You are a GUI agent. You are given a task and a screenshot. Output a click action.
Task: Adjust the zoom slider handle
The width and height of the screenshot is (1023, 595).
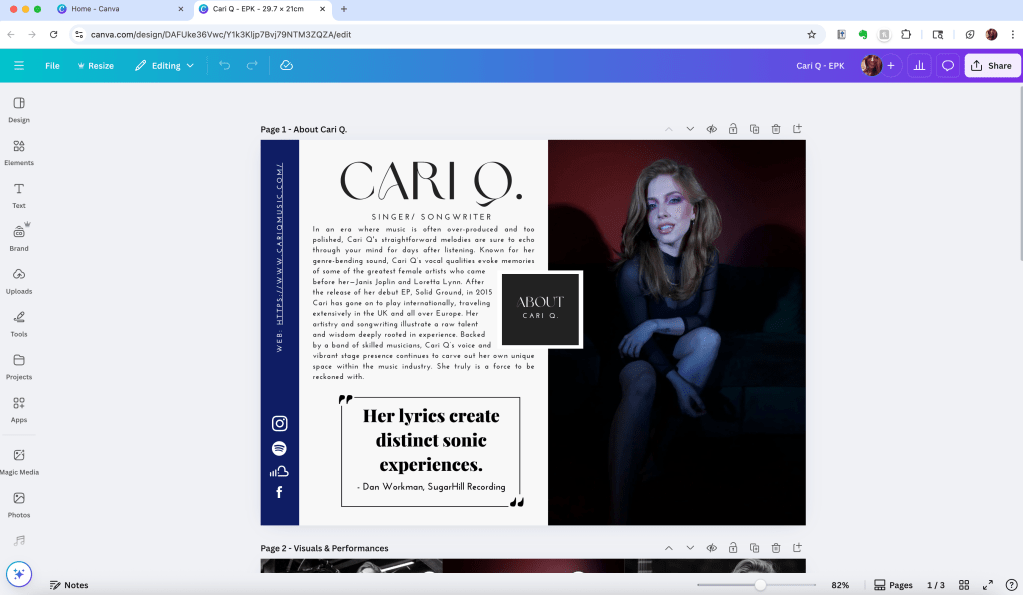tap(760, 585)
